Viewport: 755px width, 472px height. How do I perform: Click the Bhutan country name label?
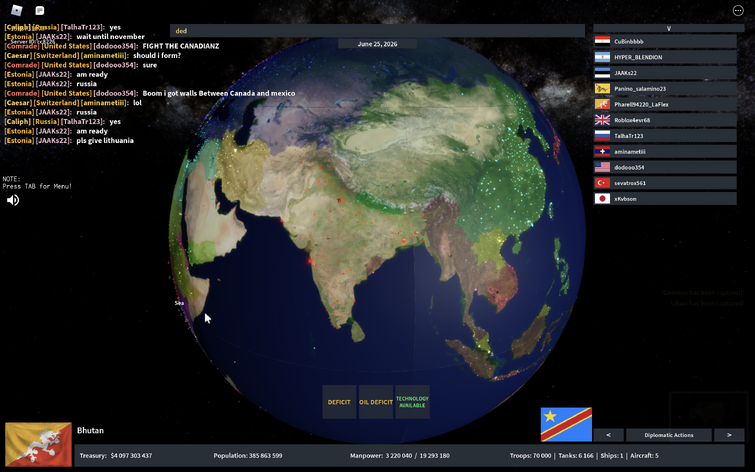click(90, 430)
